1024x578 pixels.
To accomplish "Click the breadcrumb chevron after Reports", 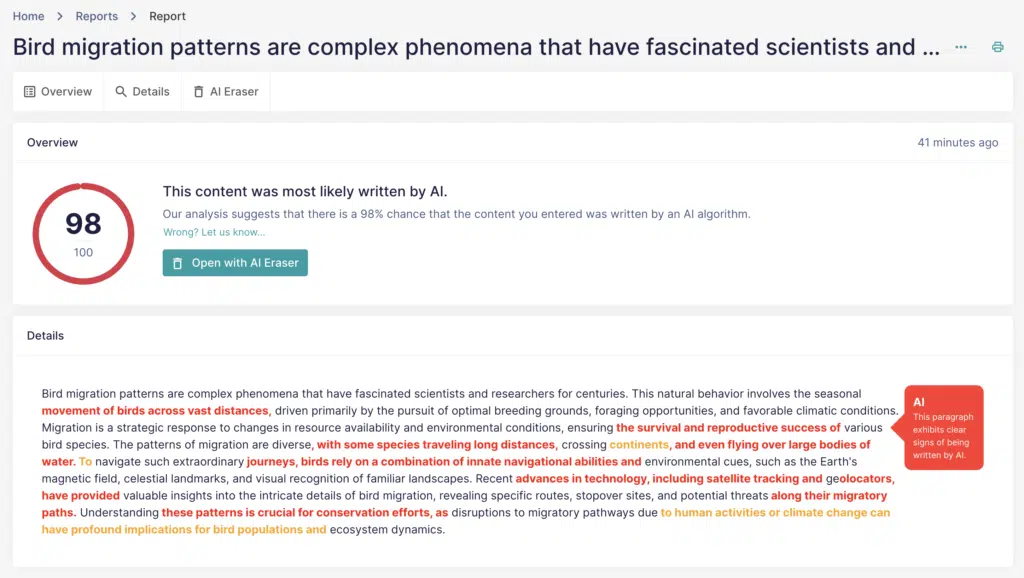I will click(133, 16).
